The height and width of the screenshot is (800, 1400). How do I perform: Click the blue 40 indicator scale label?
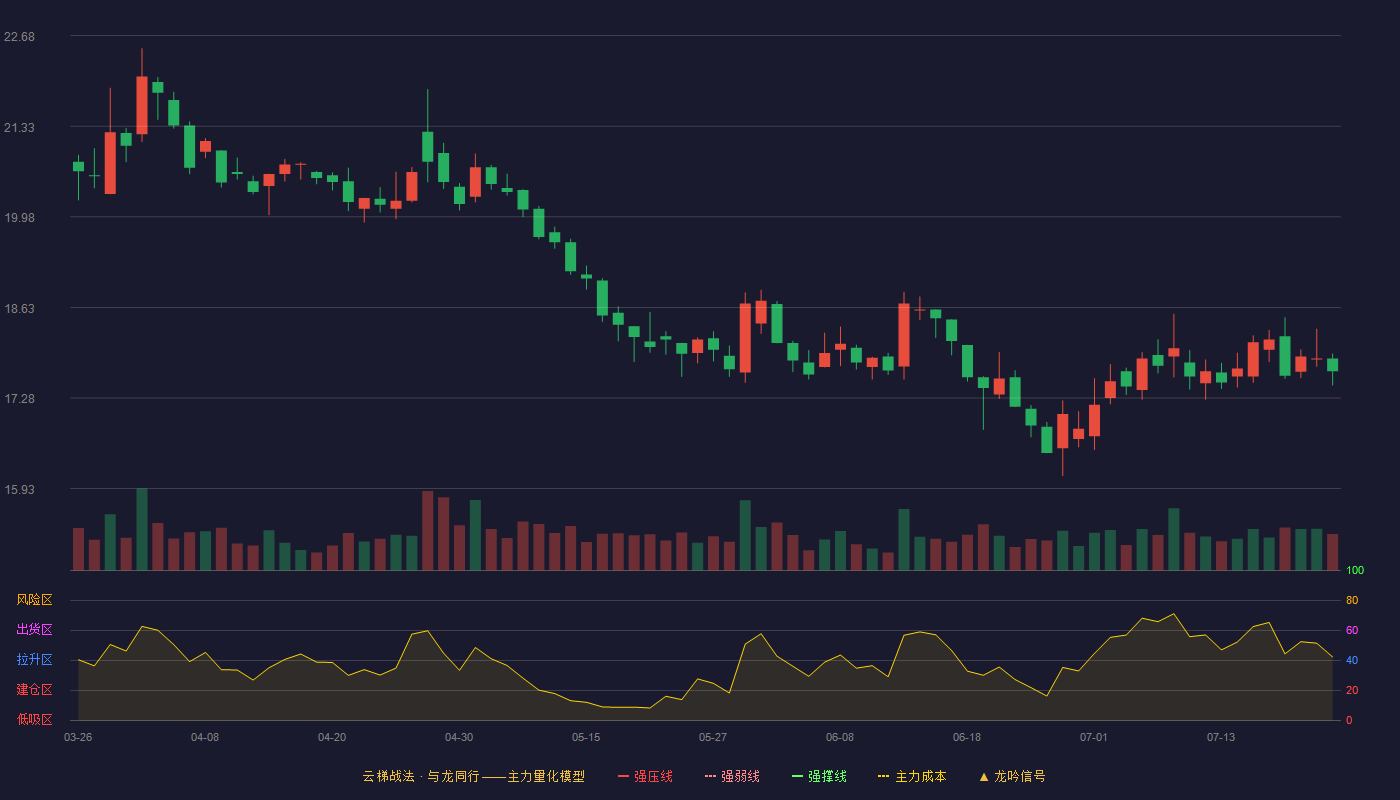[1352, 661]
